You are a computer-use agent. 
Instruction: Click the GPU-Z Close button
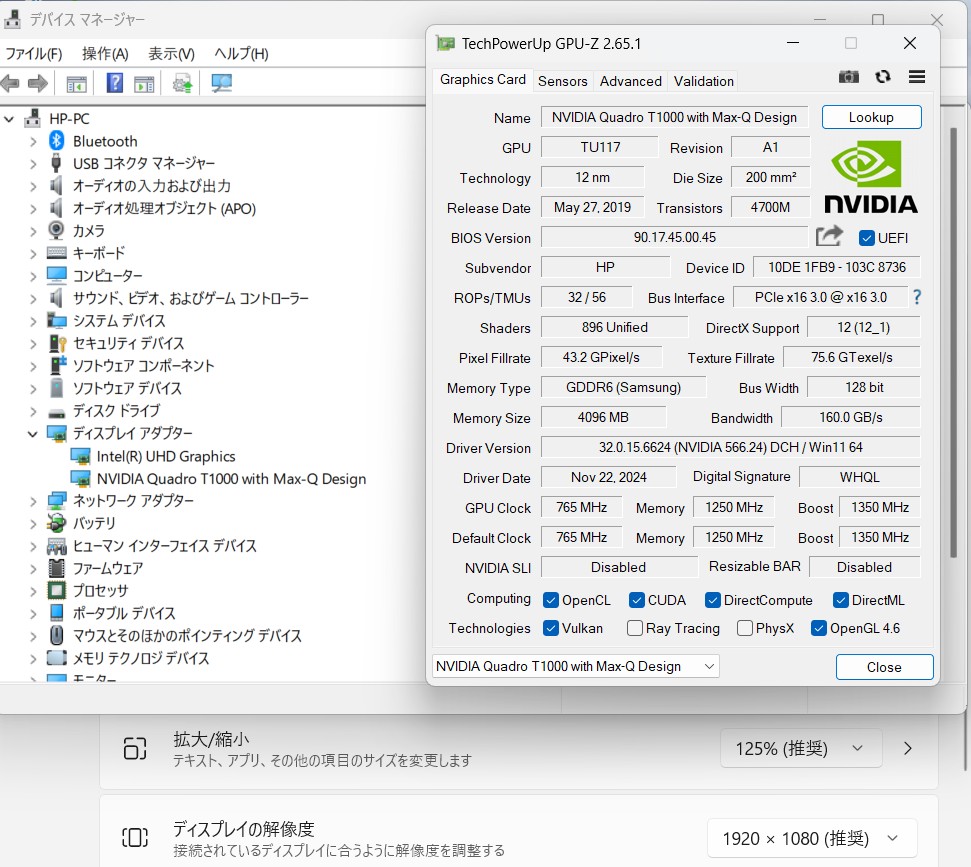coord(884,667)
